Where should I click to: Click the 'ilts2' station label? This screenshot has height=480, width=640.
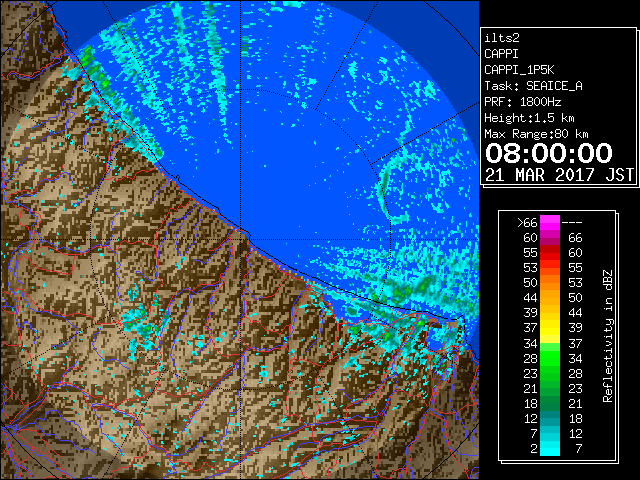[502, 38]
